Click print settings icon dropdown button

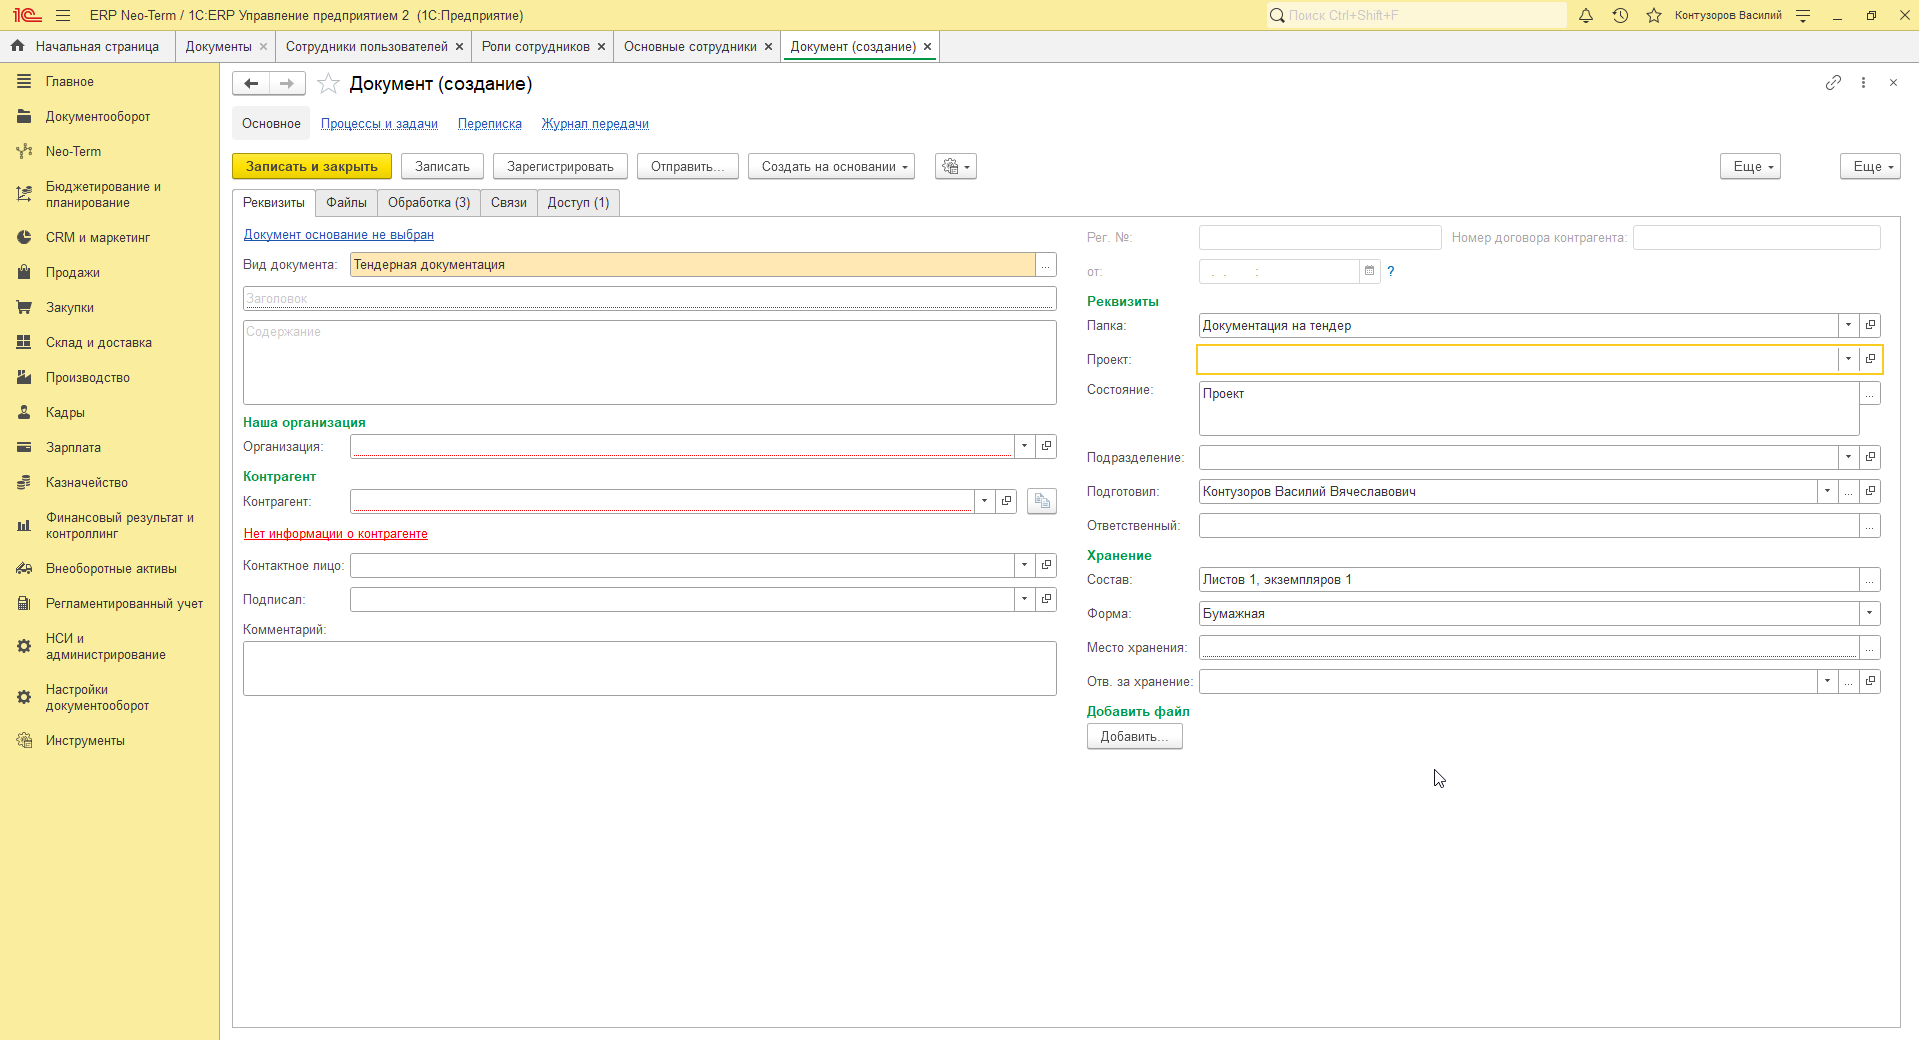[956, 166]
